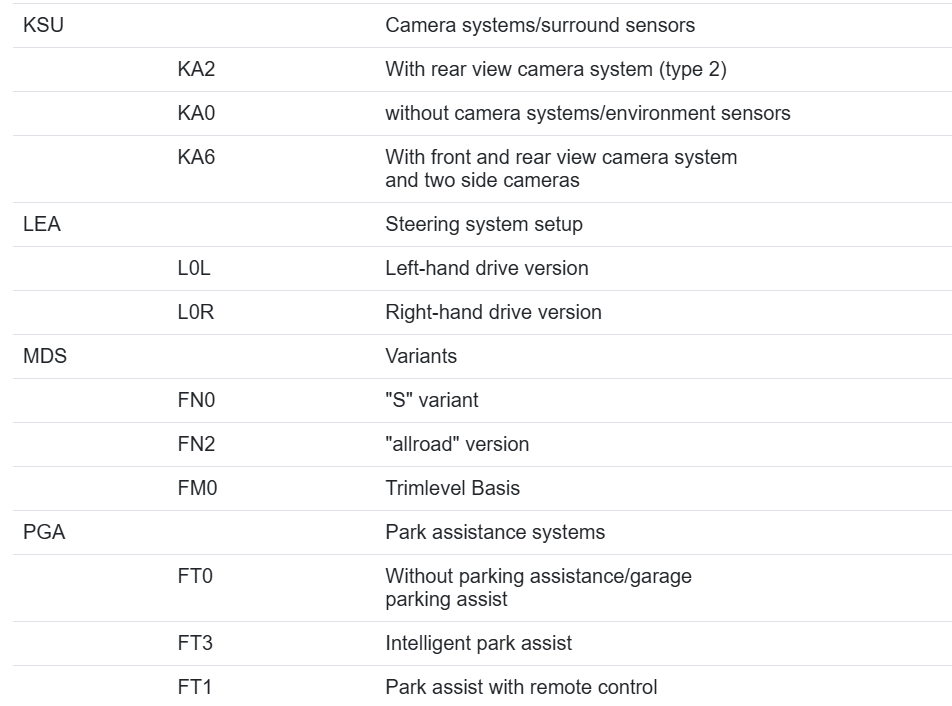This screenshot has height=706, width=952.
Task: Select the FN0 option code
Action: (x=196, y=401)
